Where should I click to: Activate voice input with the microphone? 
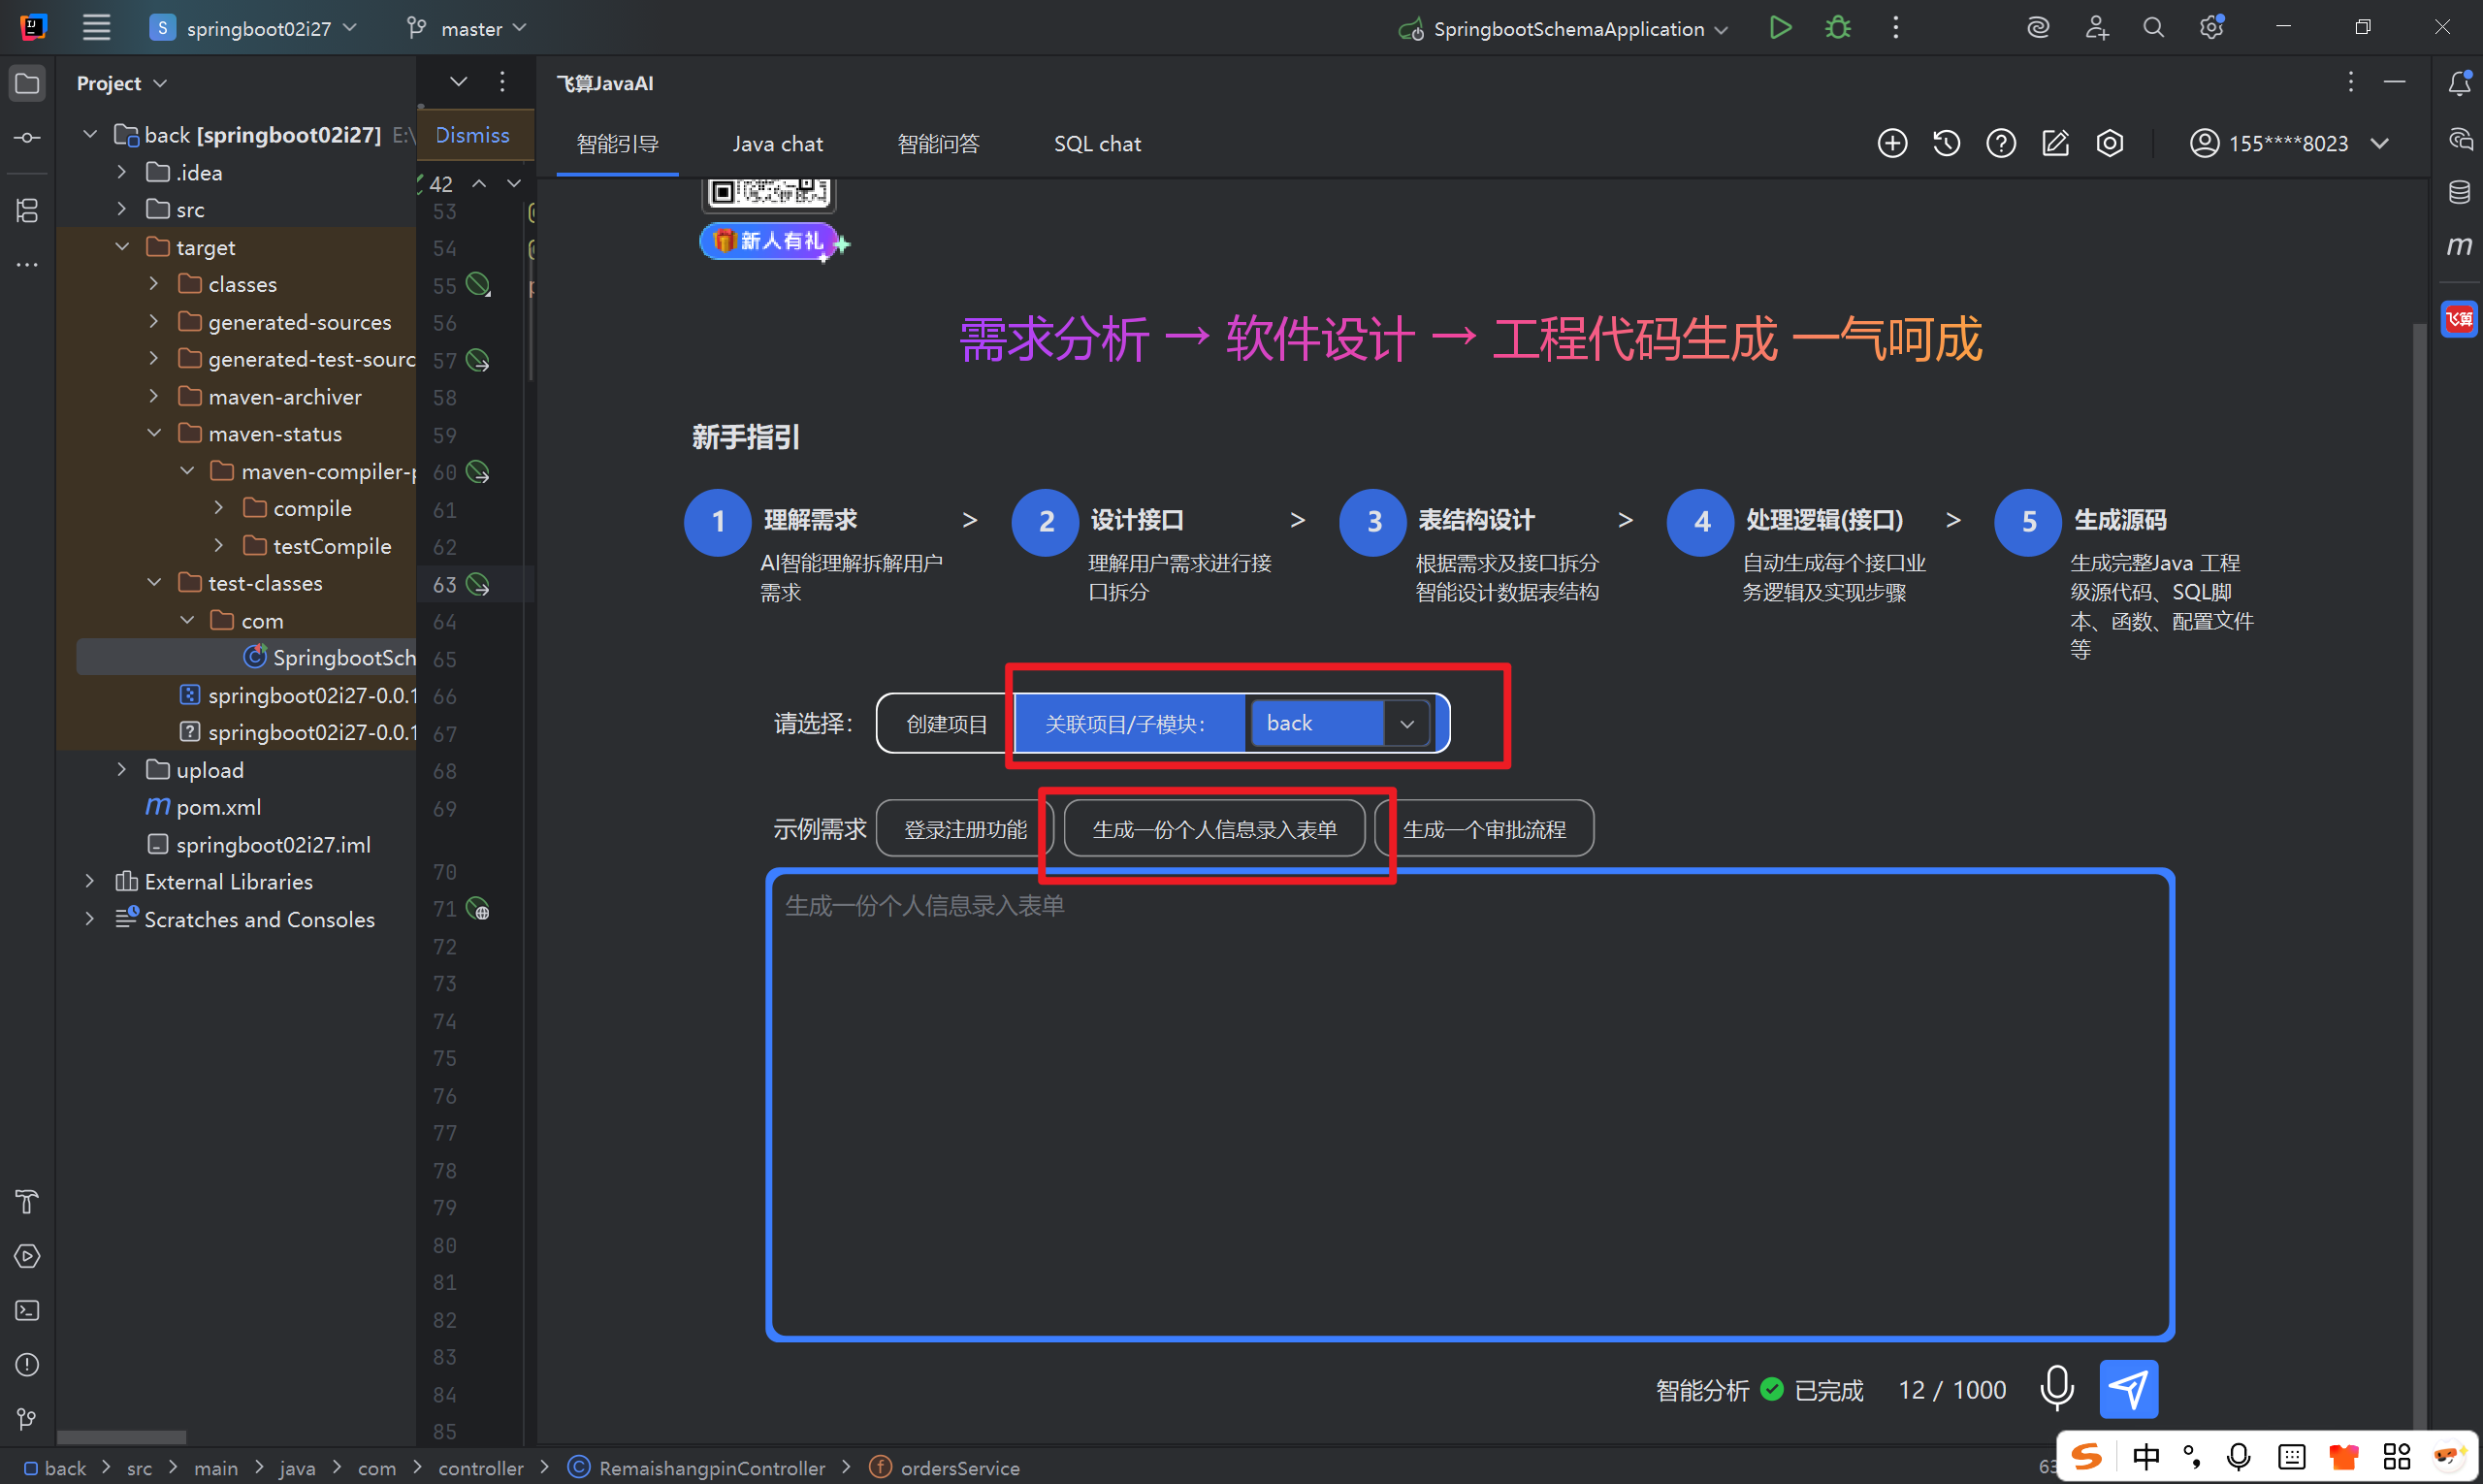pyautogui.click(x=2057, y=1389)
